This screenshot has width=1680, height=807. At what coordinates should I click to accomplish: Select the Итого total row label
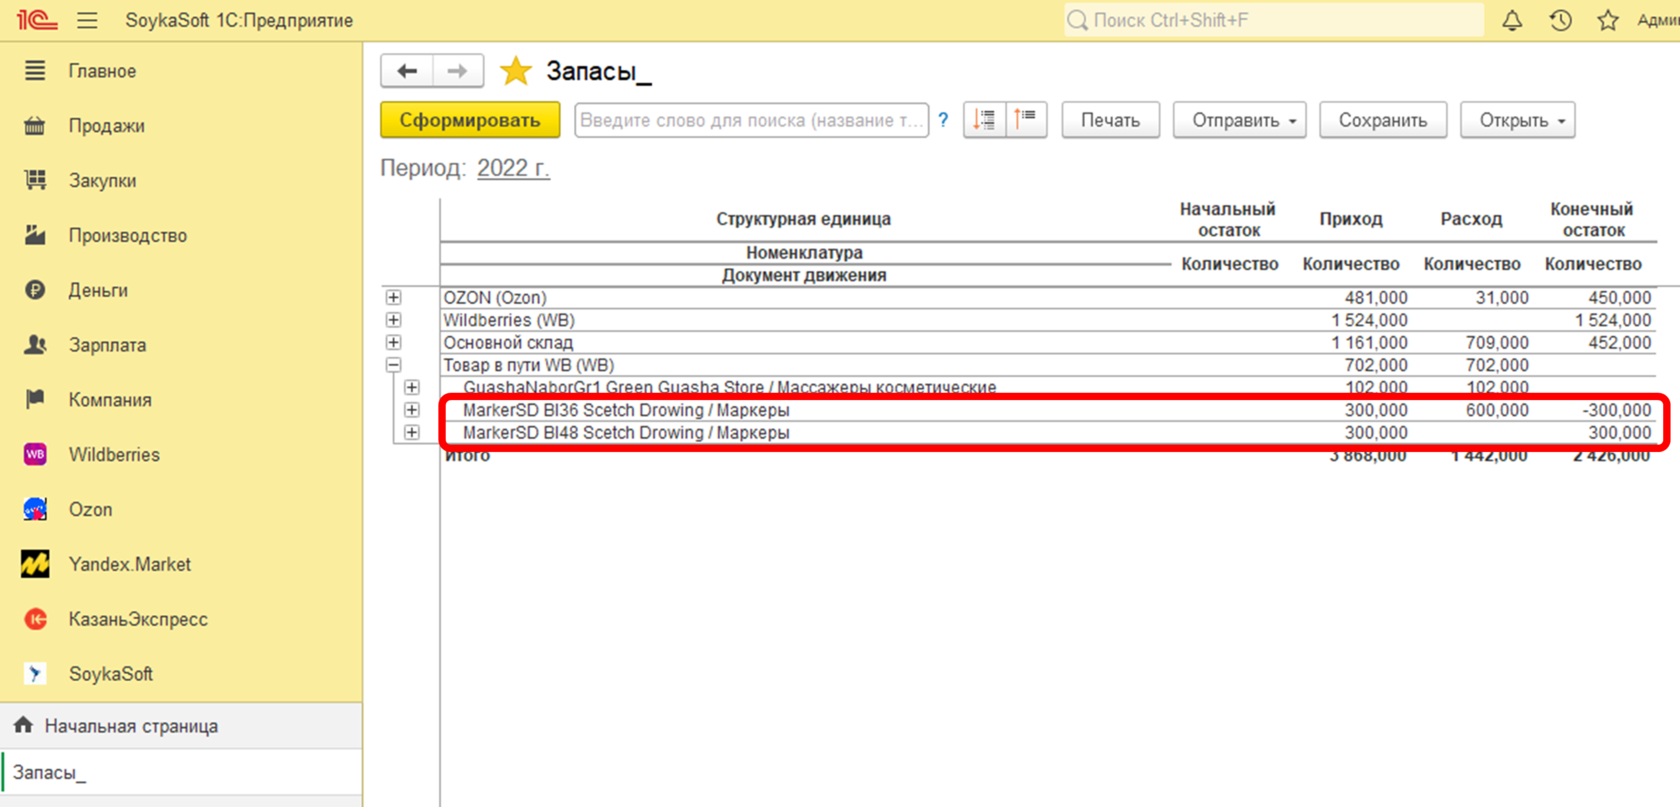[x=467, y=456]
